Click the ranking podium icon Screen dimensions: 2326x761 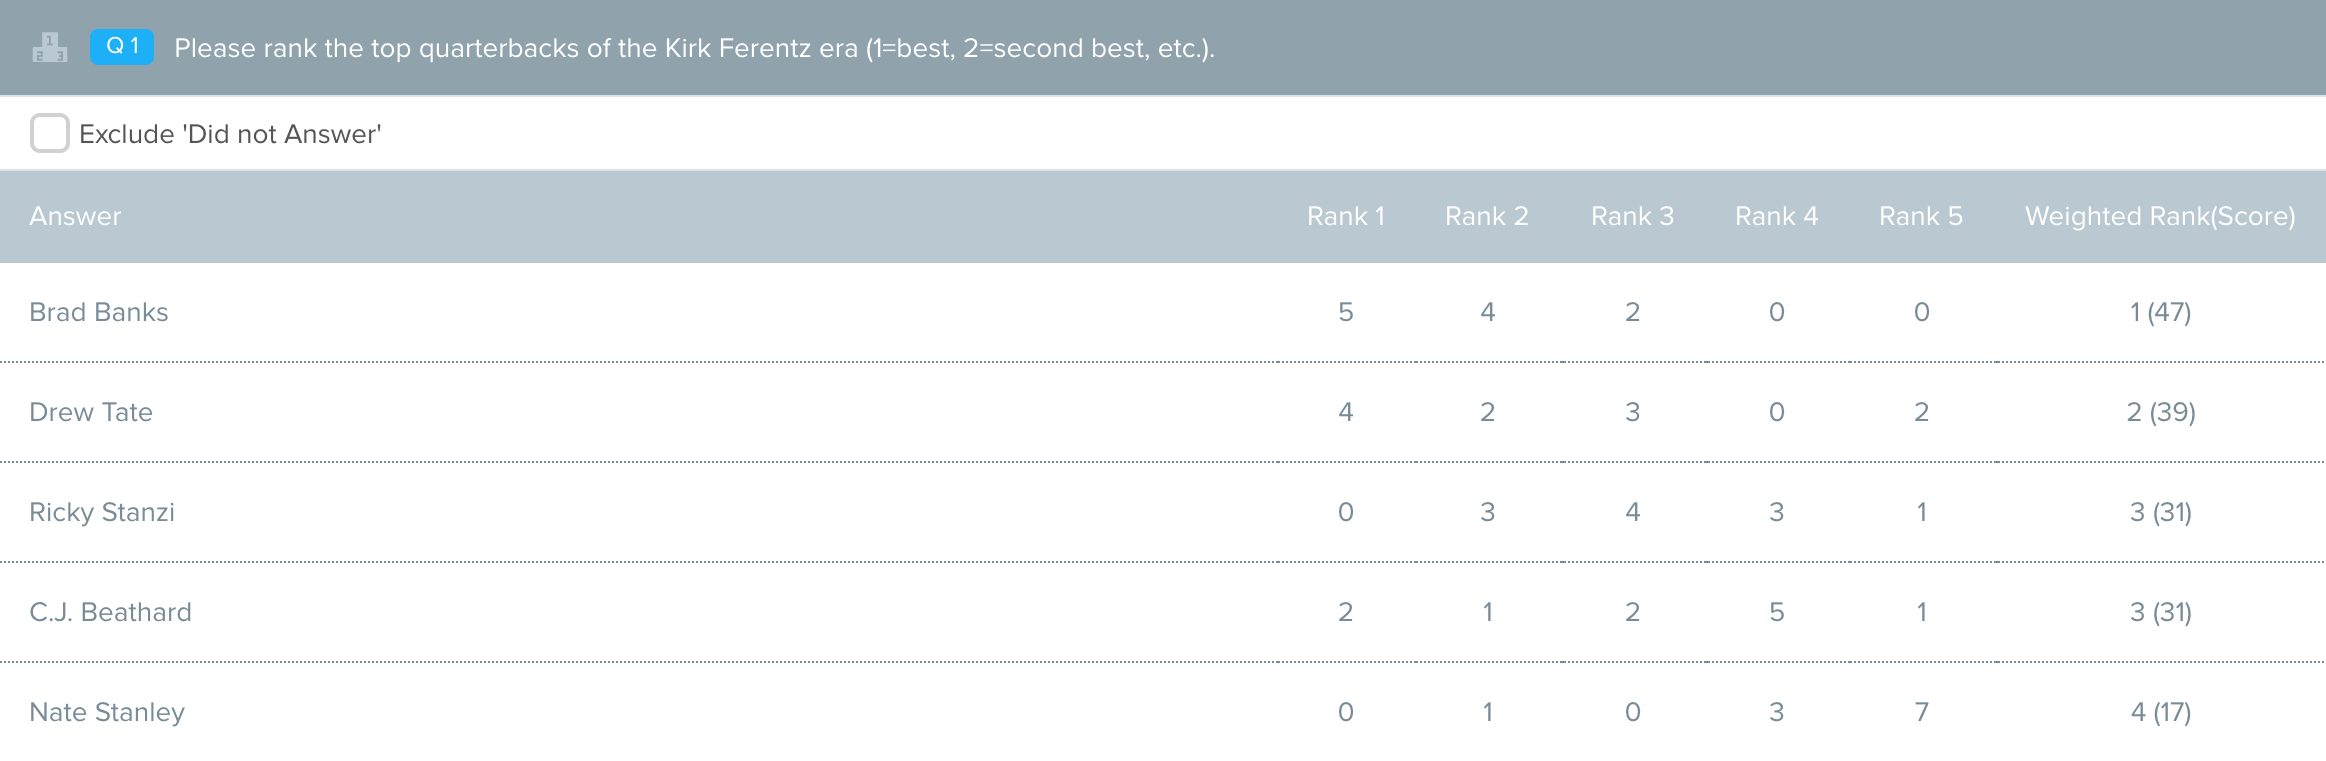[49, 48]
